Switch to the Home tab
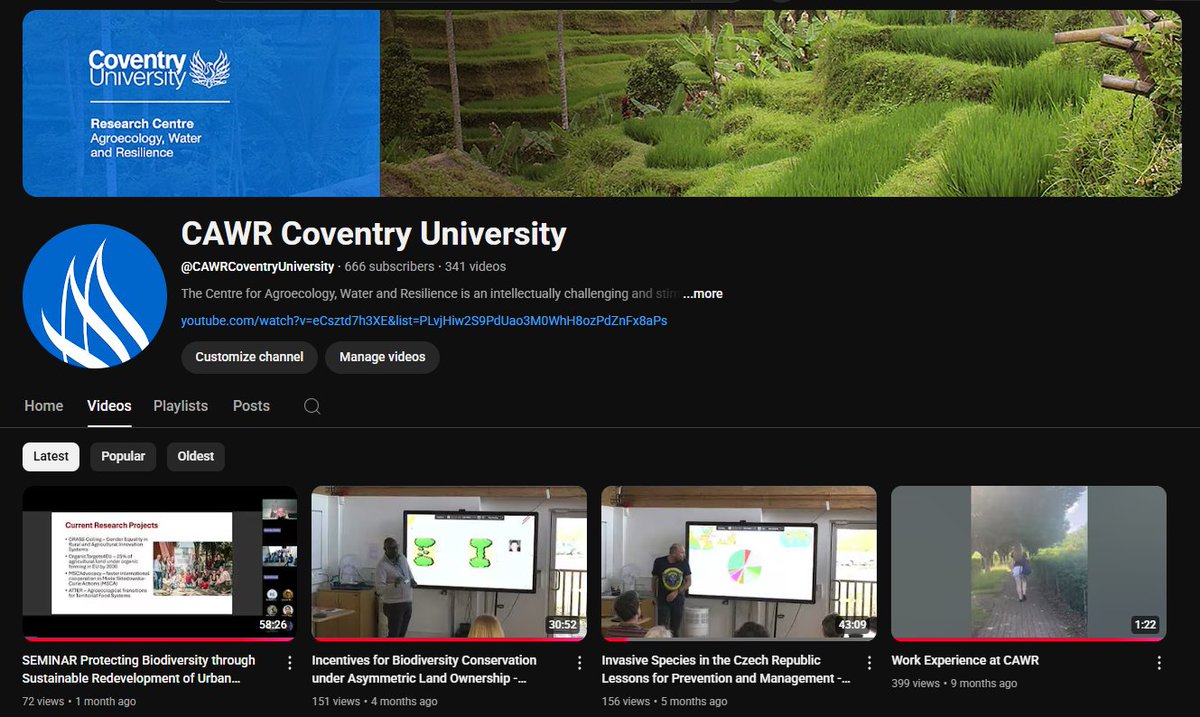 pos(44,406)
